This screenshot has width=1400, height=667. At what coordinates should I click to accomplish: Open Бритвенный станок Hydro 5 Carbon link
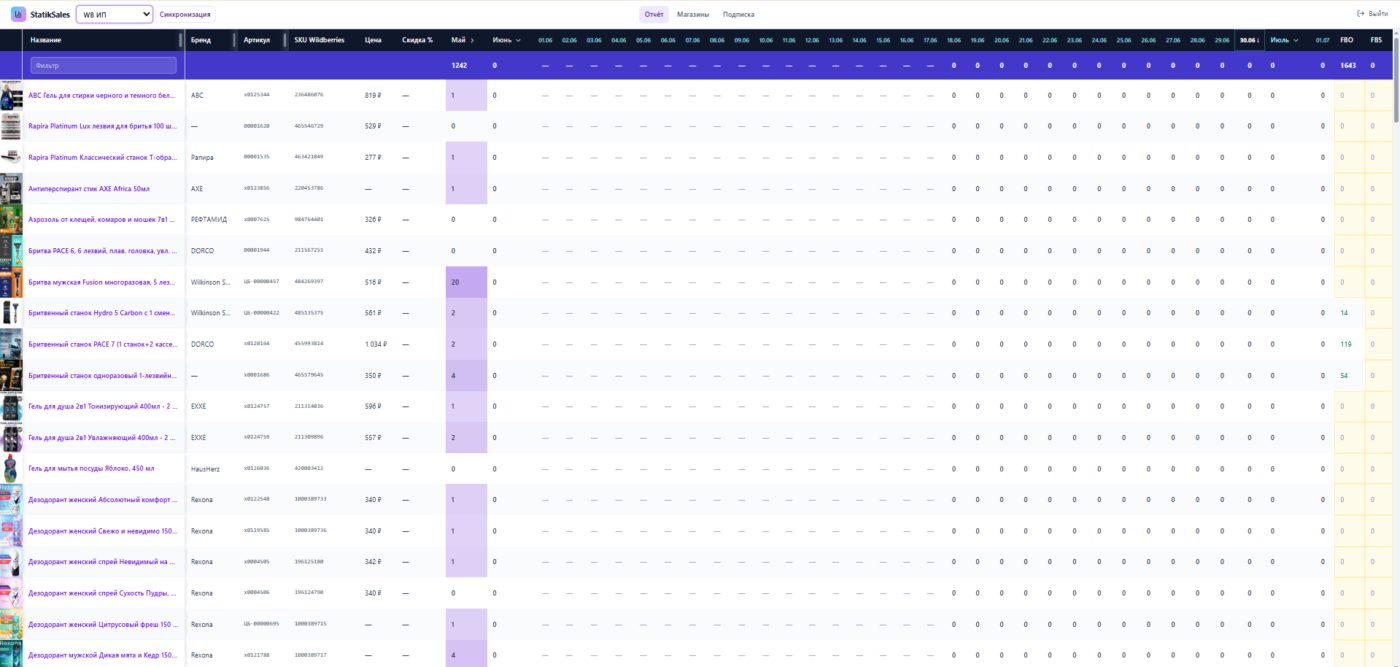pyautogui.click(x=102, y=313)
